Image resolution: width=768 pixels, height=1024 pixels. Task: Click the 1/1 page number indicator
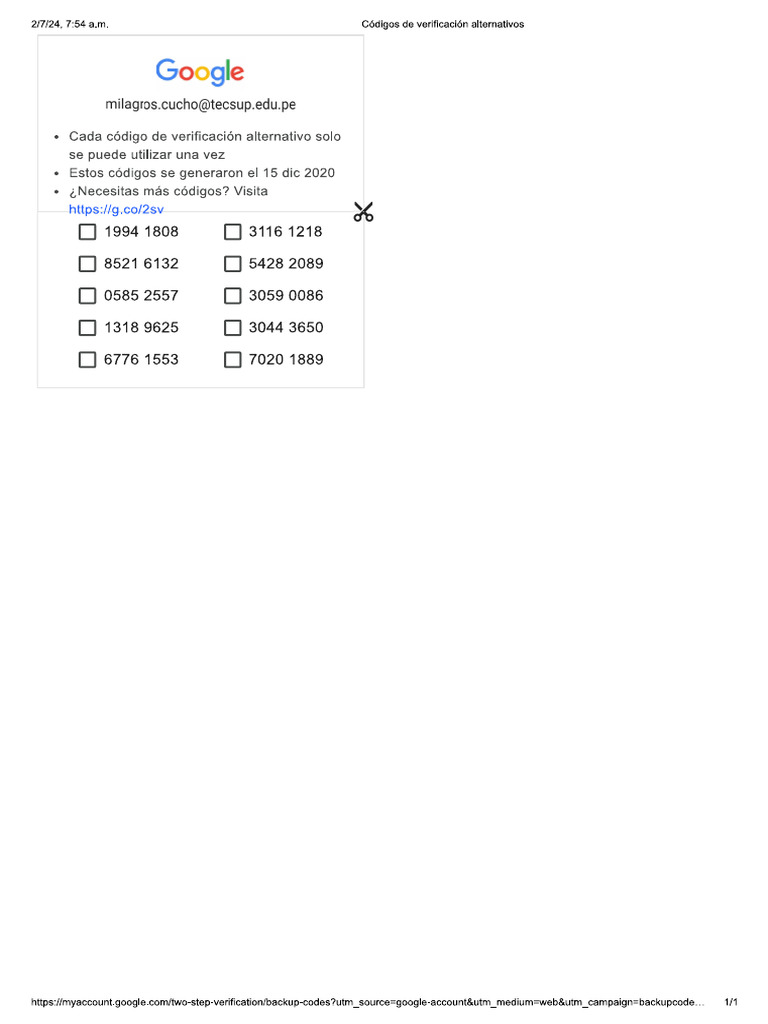click(731, 1001)
